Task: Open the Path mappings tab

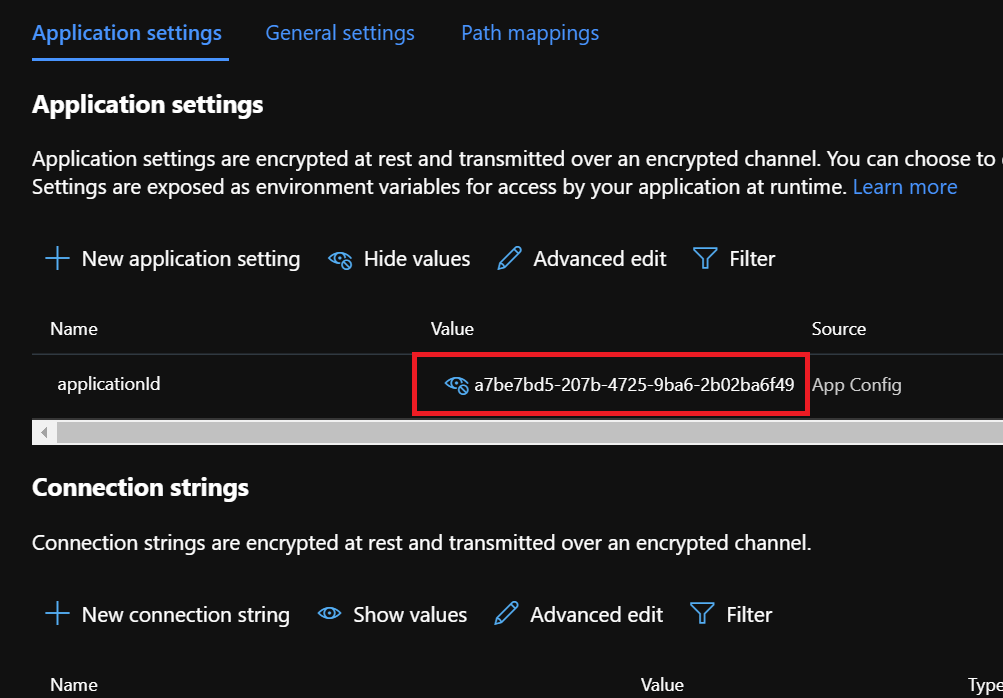Action: (x=530, y=33)
